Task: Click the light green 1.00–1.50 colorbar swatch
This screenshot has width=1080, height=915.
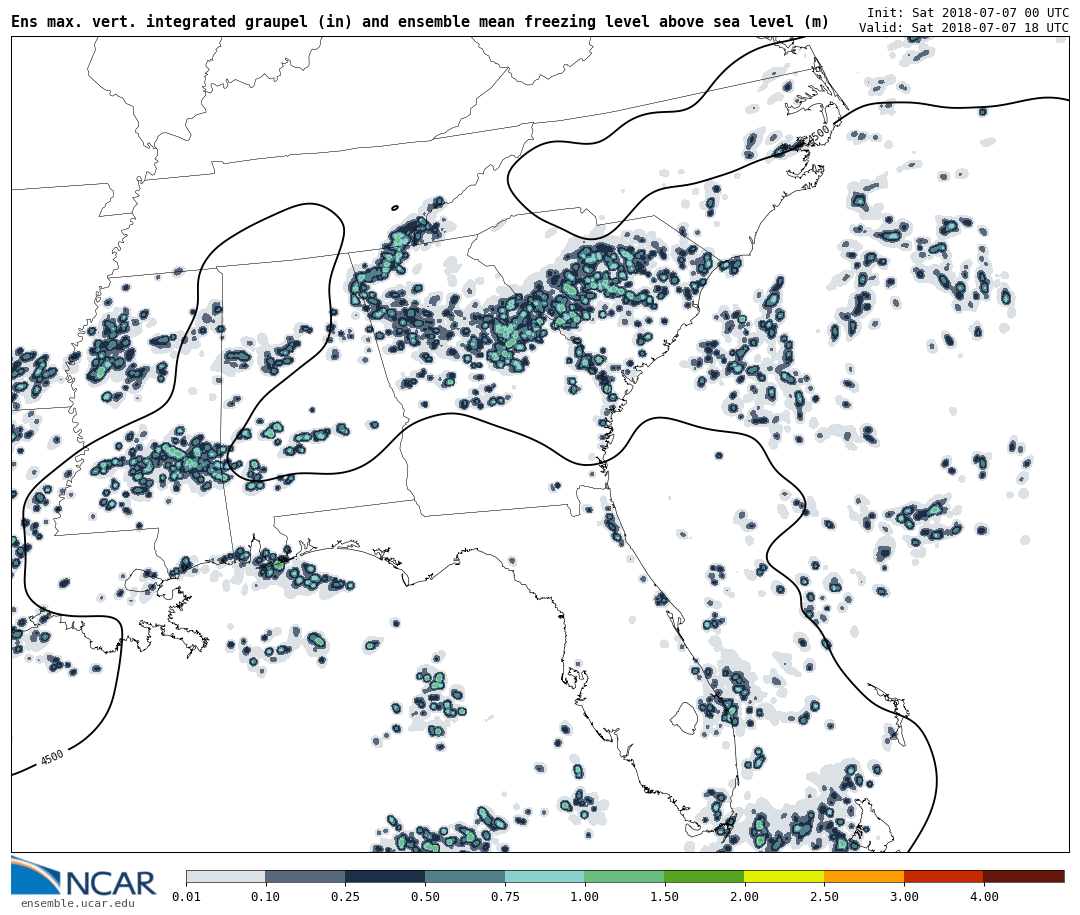Action: click(x=624, y=876)
